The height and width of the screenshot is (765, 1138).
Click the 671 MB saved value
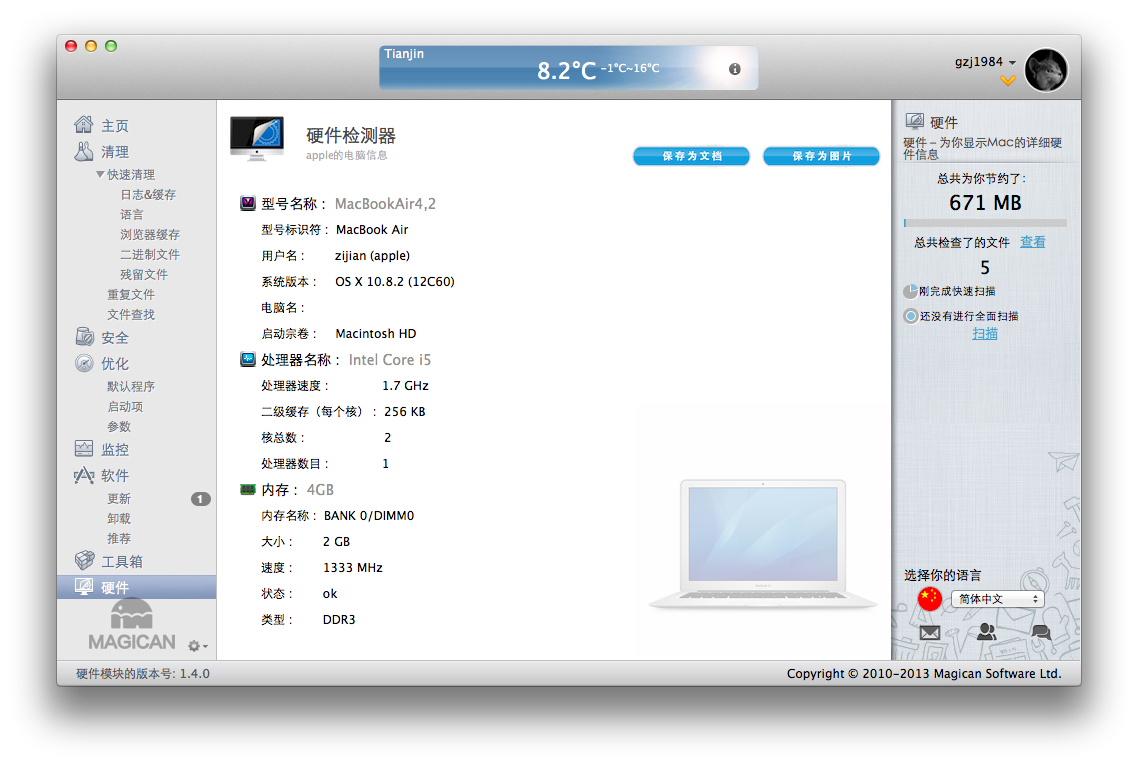click(x=986, y=202)
